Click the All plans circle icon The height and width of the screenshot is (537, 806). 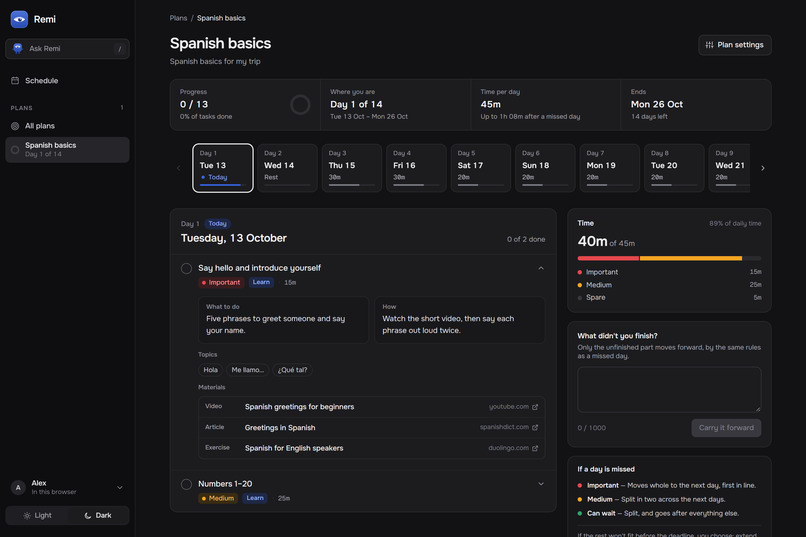[x=15, y=126]
